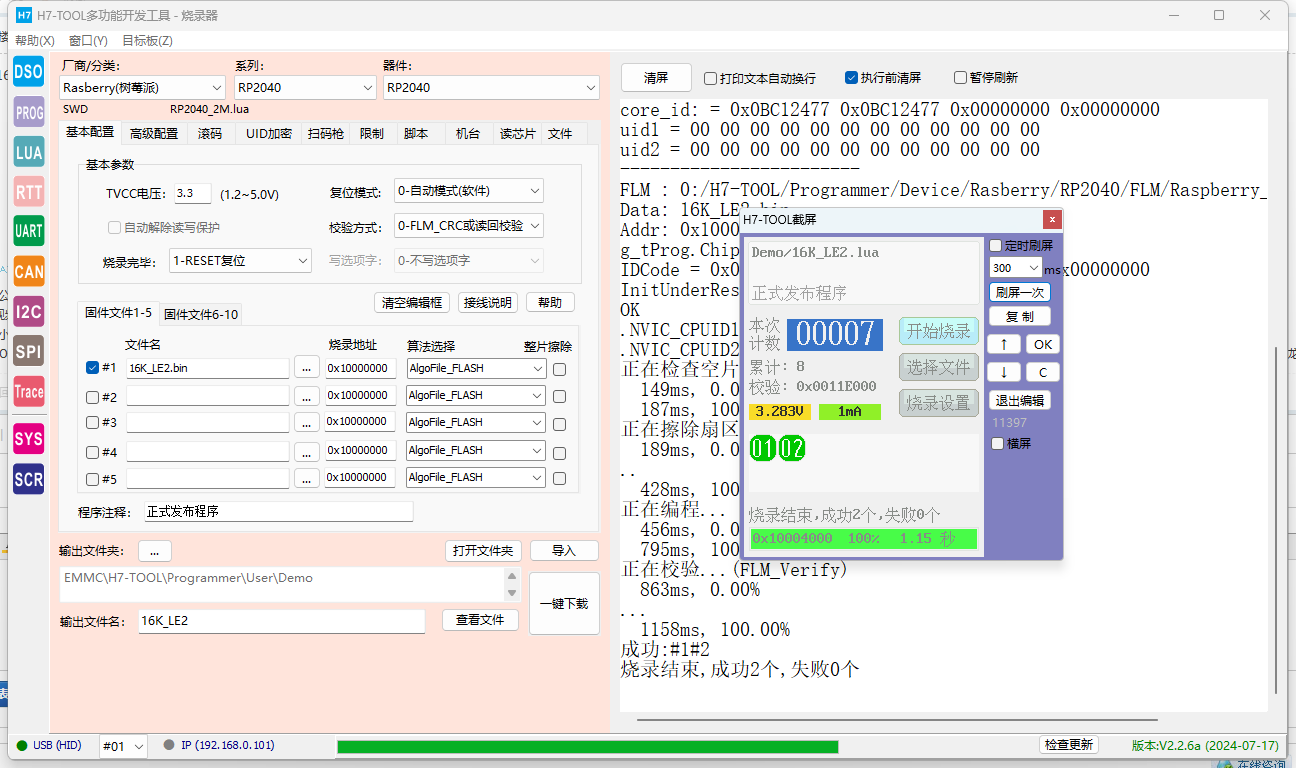The width and height of the screenshot is (1296, 768).
Task: Open the 烧录完毕 1-RESET复位 dropdown
Action: pyautogui.click(x=240, y=261)
